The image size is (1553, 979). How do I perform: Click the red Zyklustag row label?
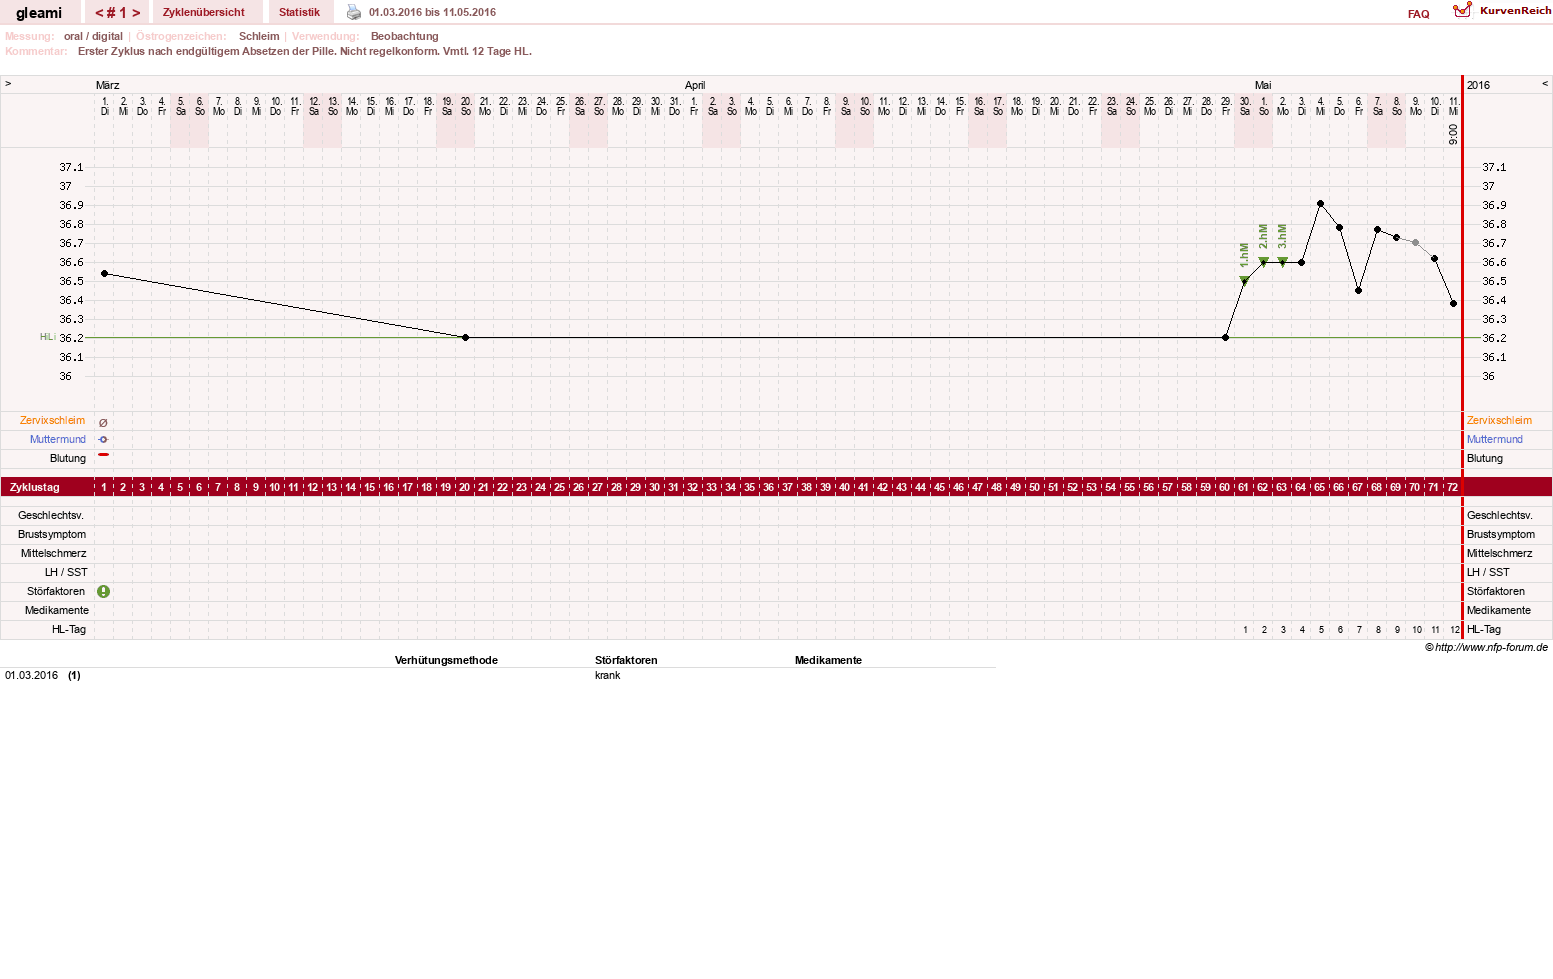point(35,487)
